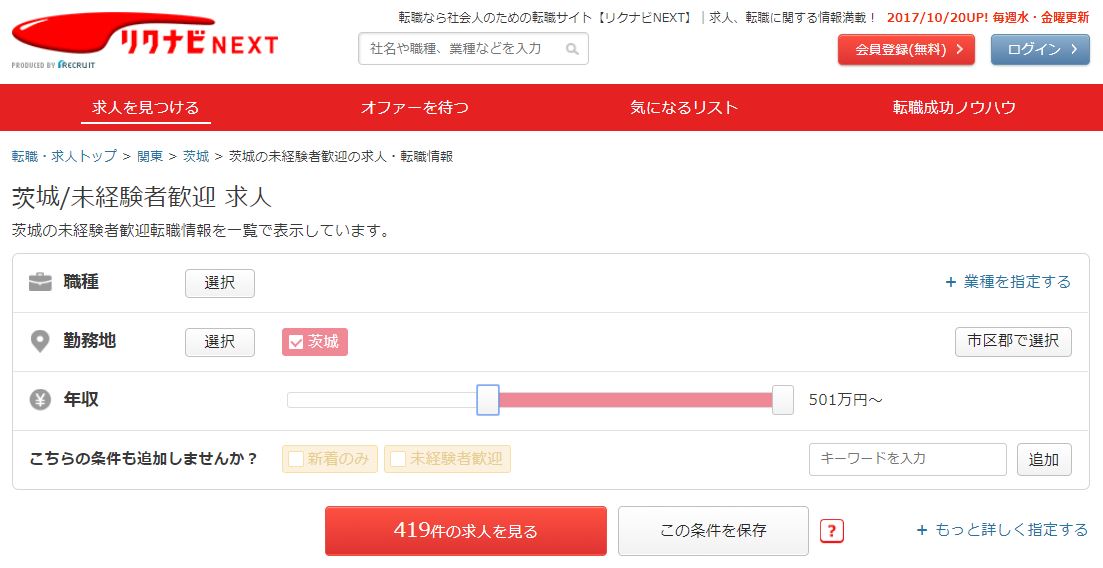1103x568 pixels.
Task: Check the 新着のみ checkbox
Action: (x=296, y=459)
